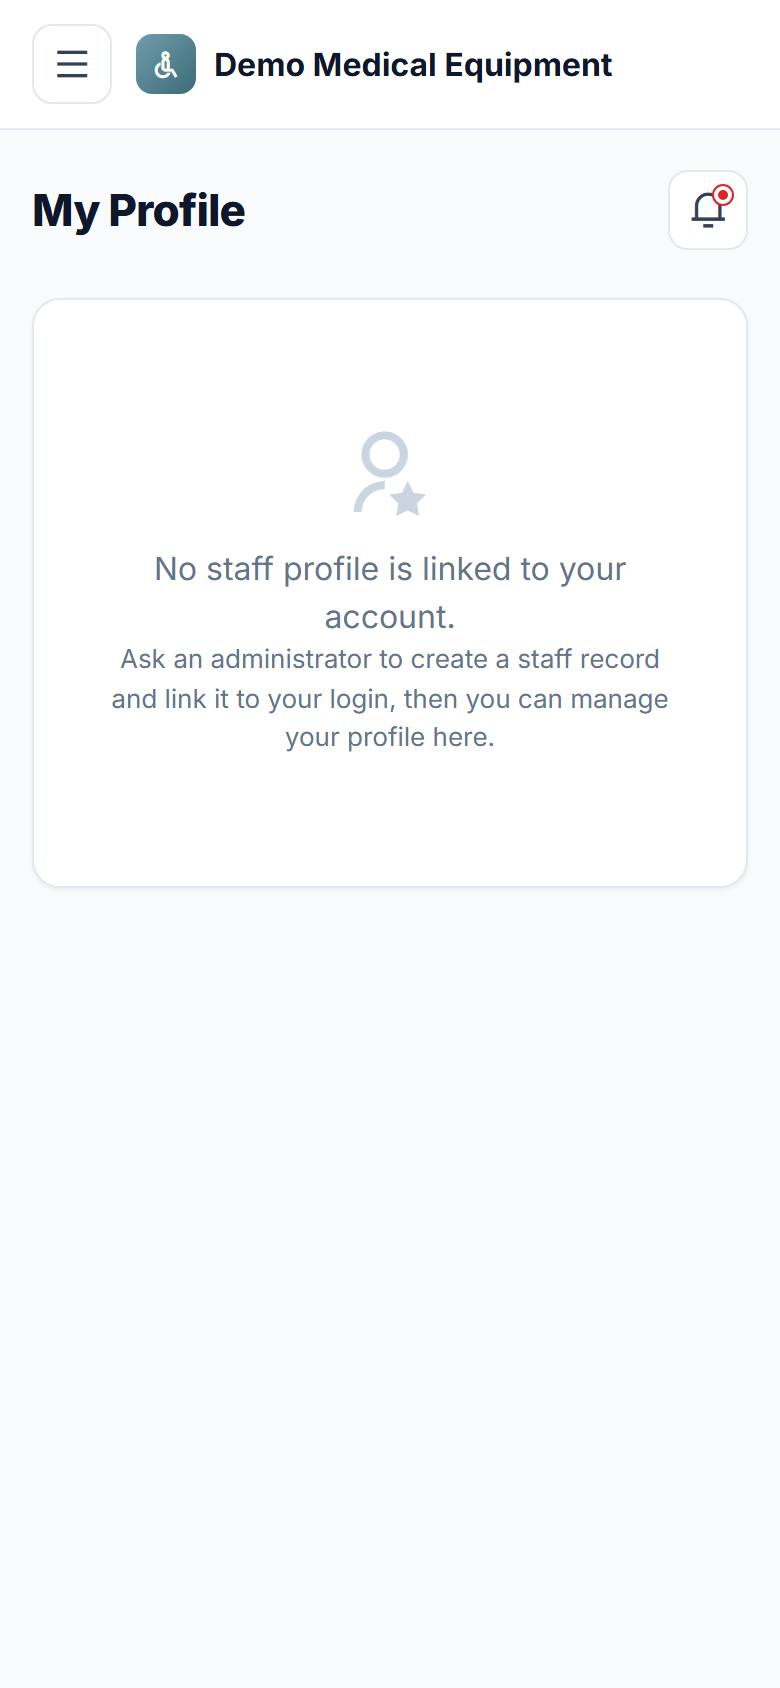Click the wheelchair logo icon
780x1688 pixels.
(166, 64)
